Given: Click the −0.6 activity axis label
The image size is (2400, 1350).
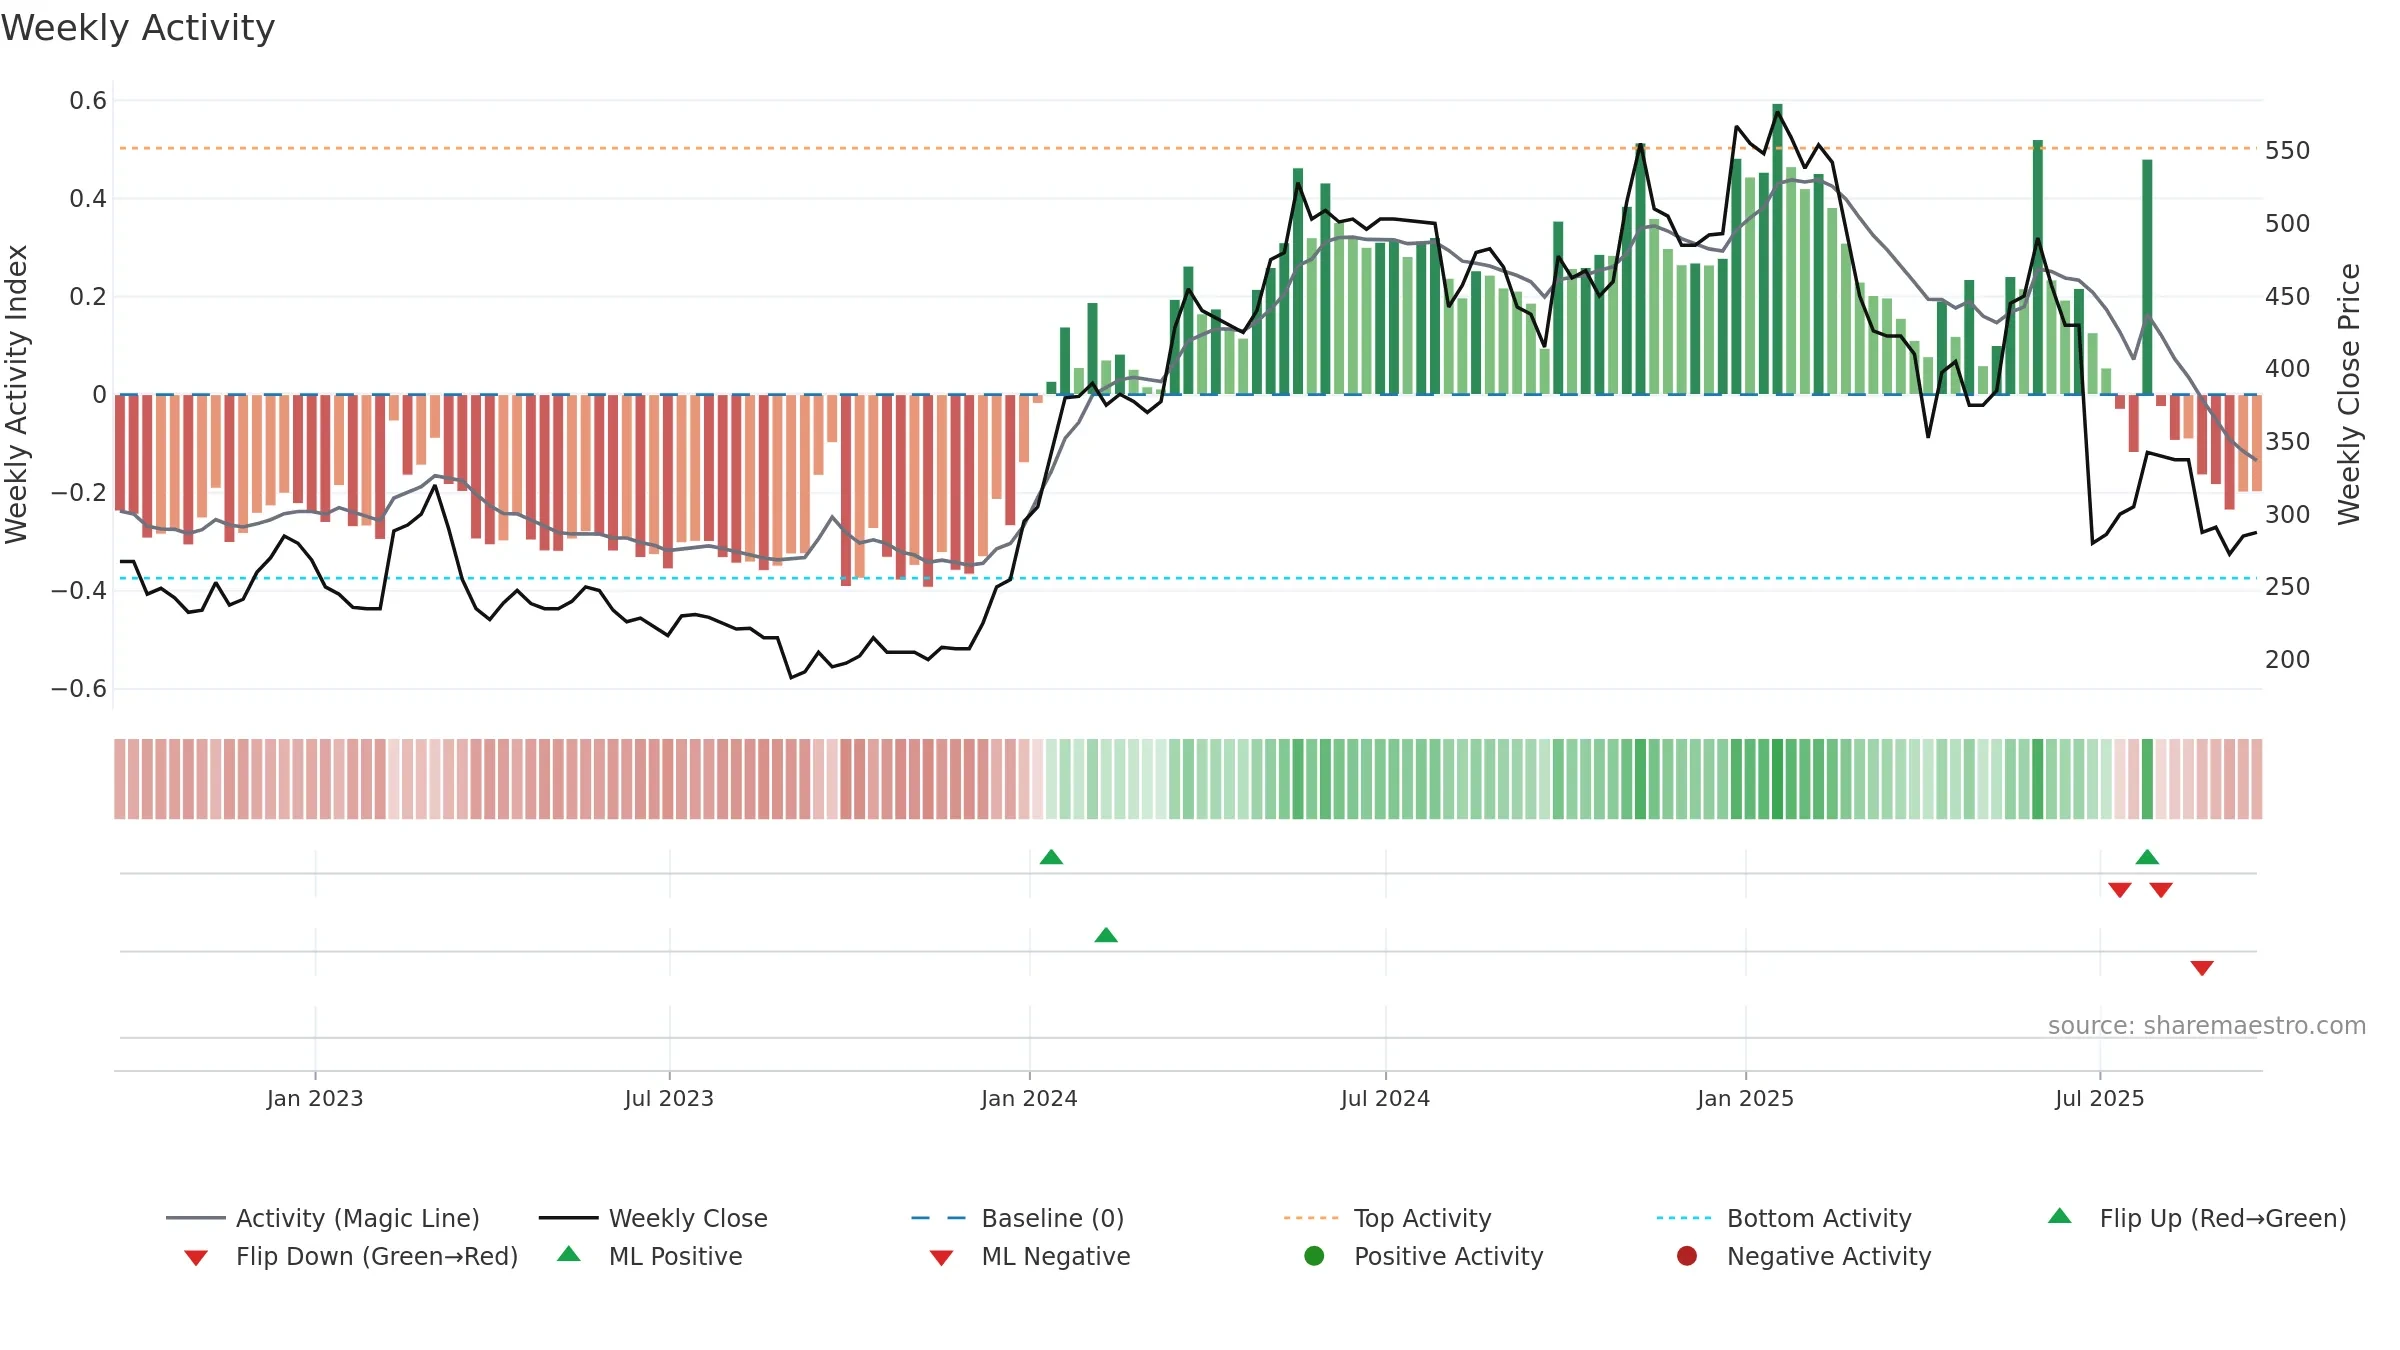Looking at the screenshot, I should 79,689.
